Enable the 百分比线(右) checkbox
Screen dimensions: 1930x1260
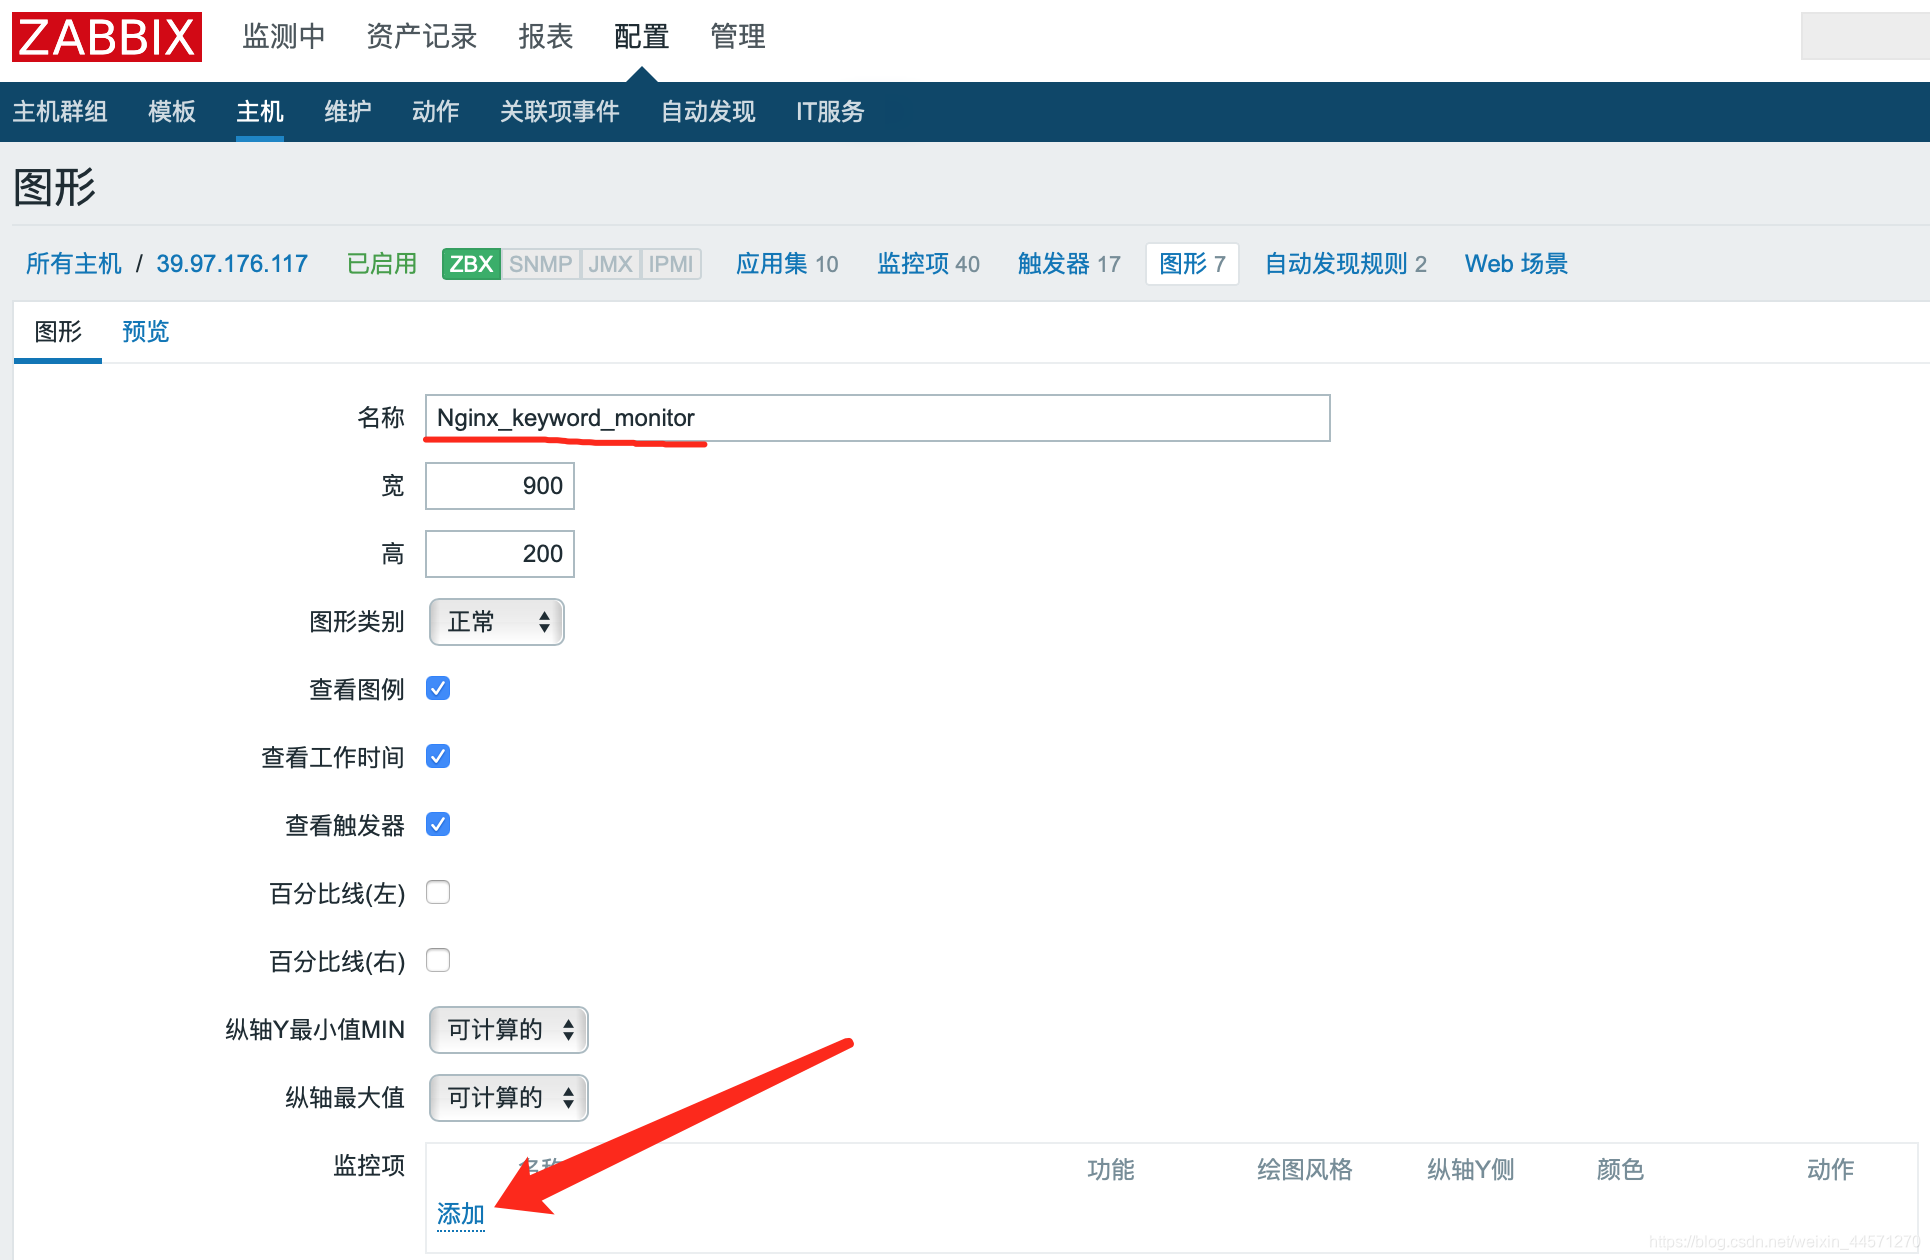click(438, 960)
